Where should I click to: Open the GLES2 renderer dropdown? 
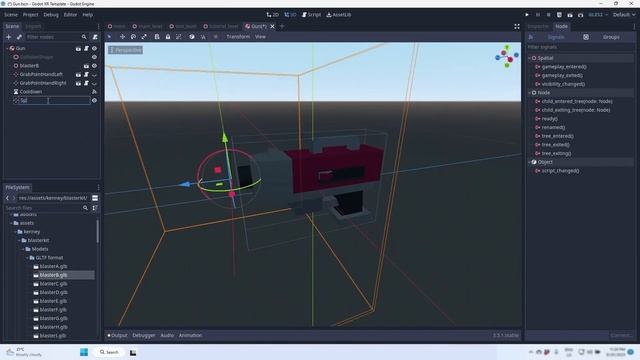[598, 15]
